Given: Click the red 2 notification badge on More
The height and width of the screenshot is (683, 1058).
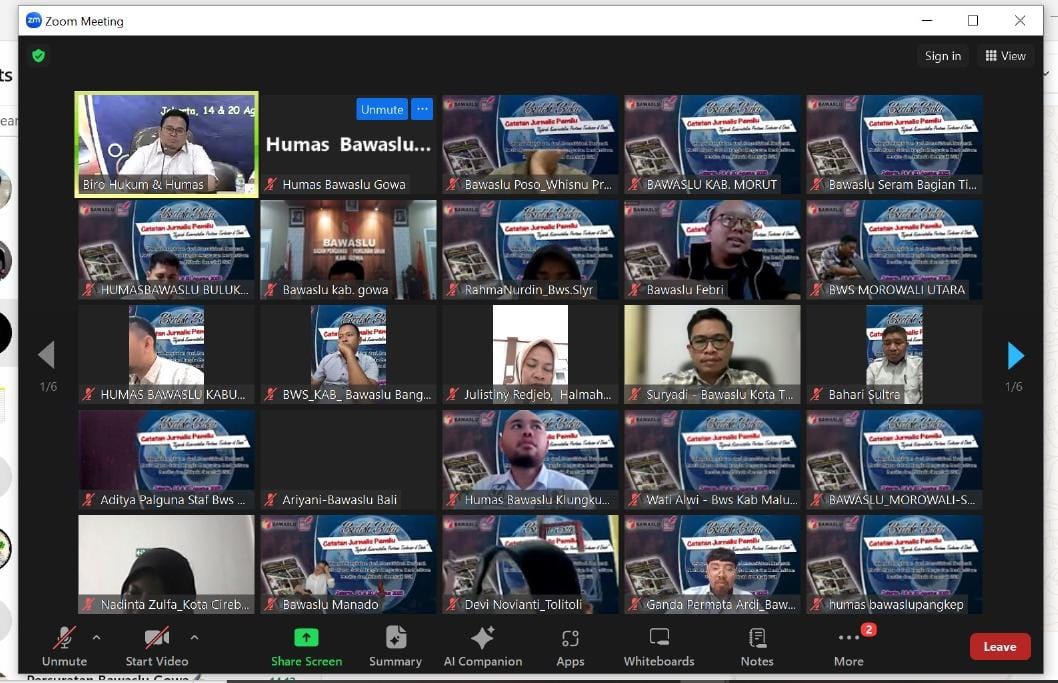Looking at the screenshot, I should pyautogui.click(x=868, y=629).
